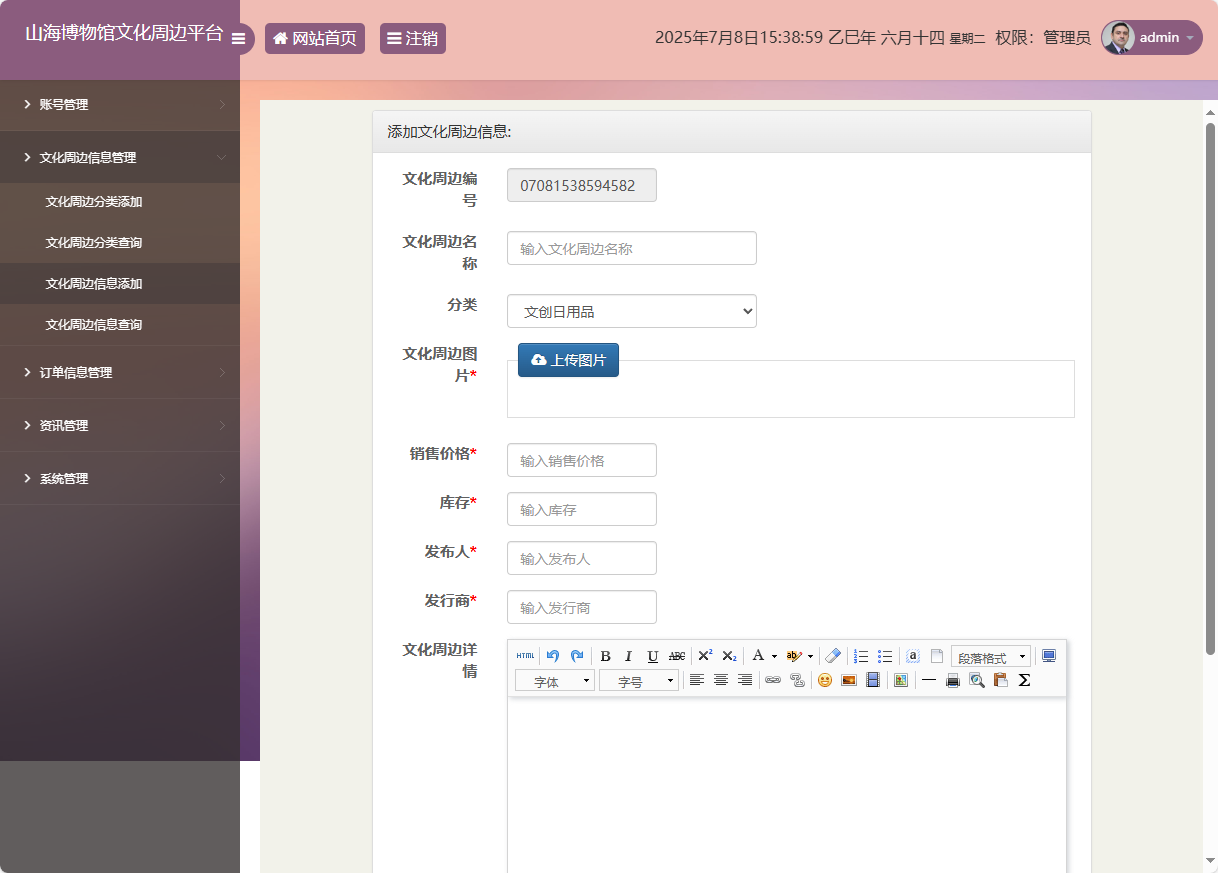This screenshot has height=873, width=1218.
Task: Insert an image via the editor image icon
Action: pyautogui.click(x=848, y=680)
